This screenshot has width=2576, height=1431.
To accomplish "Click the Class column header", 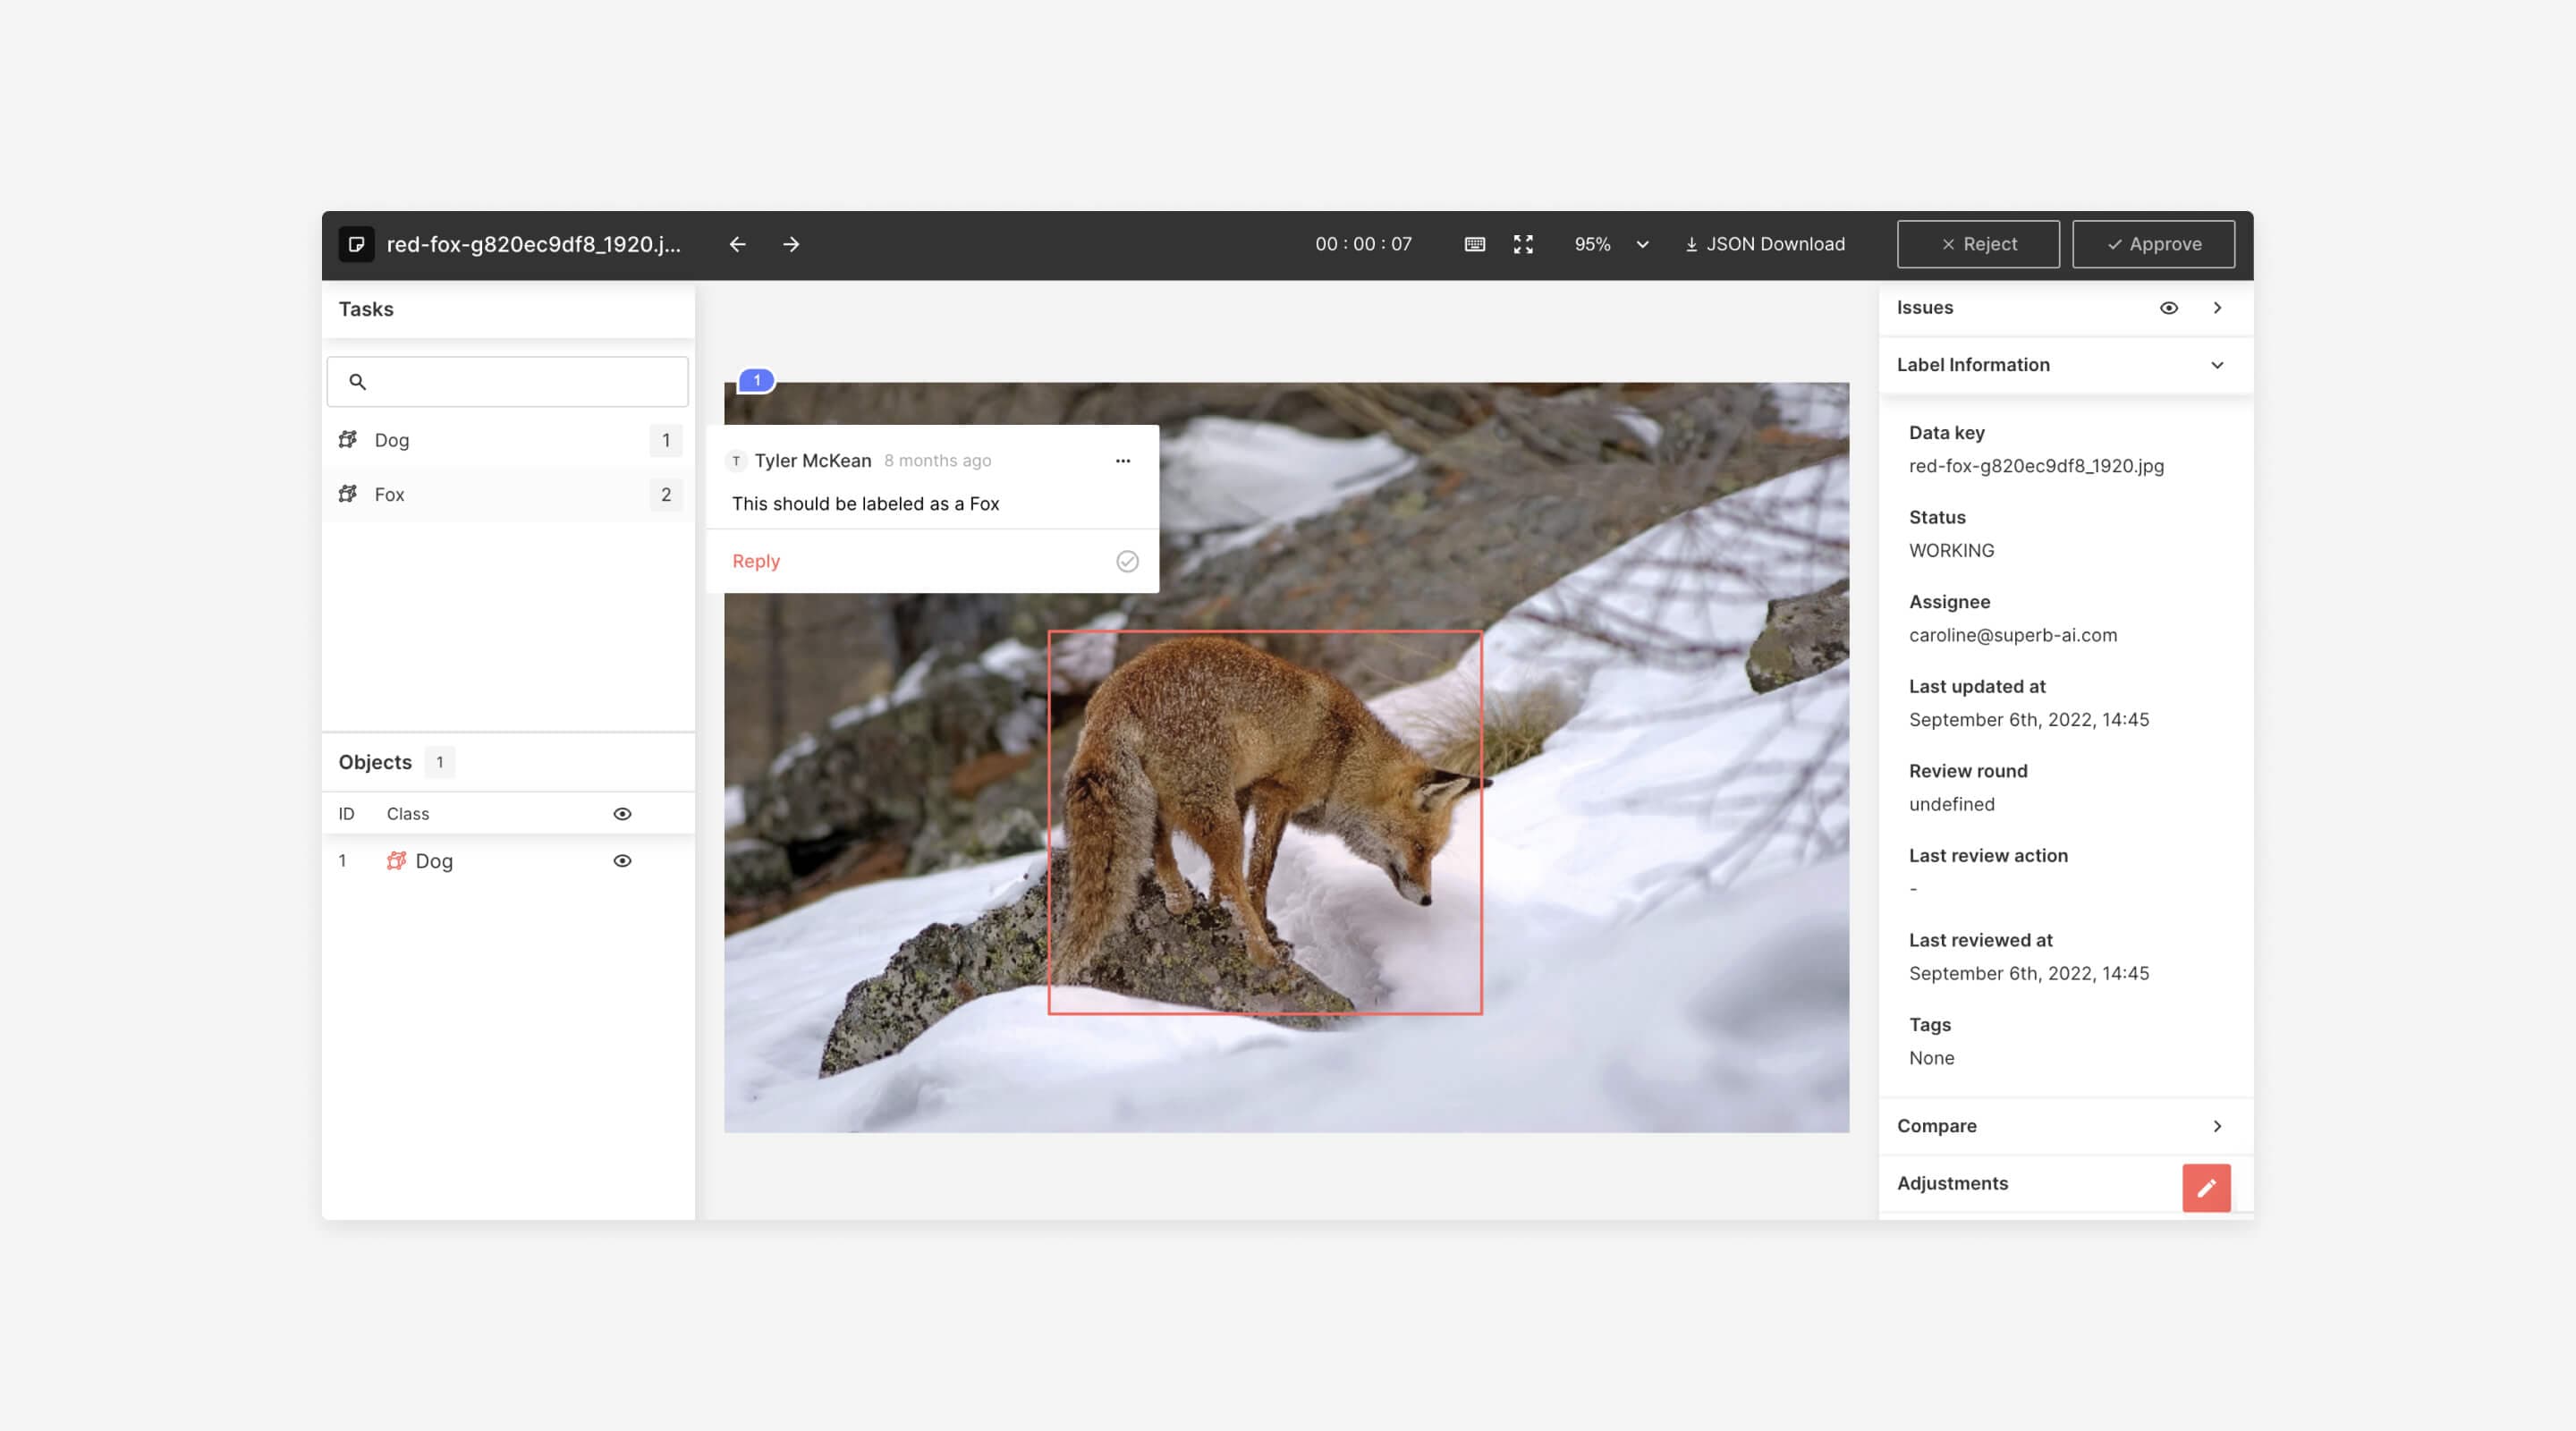I will pos(408,814).
